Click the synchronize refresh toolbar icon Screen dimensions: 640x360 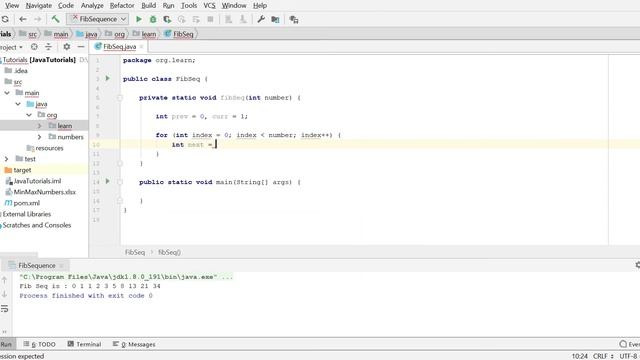(5, 19)
